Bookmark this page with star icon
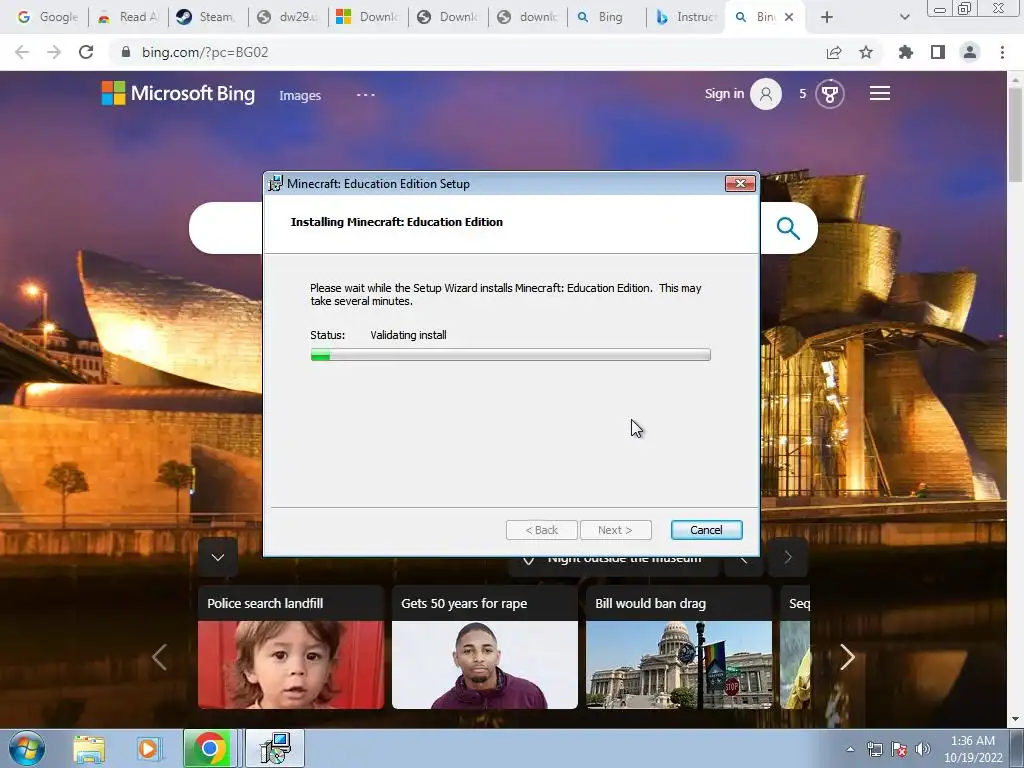Image resolution: width=1024 pixels, height=768 pixels. click(x=866, y=52)
